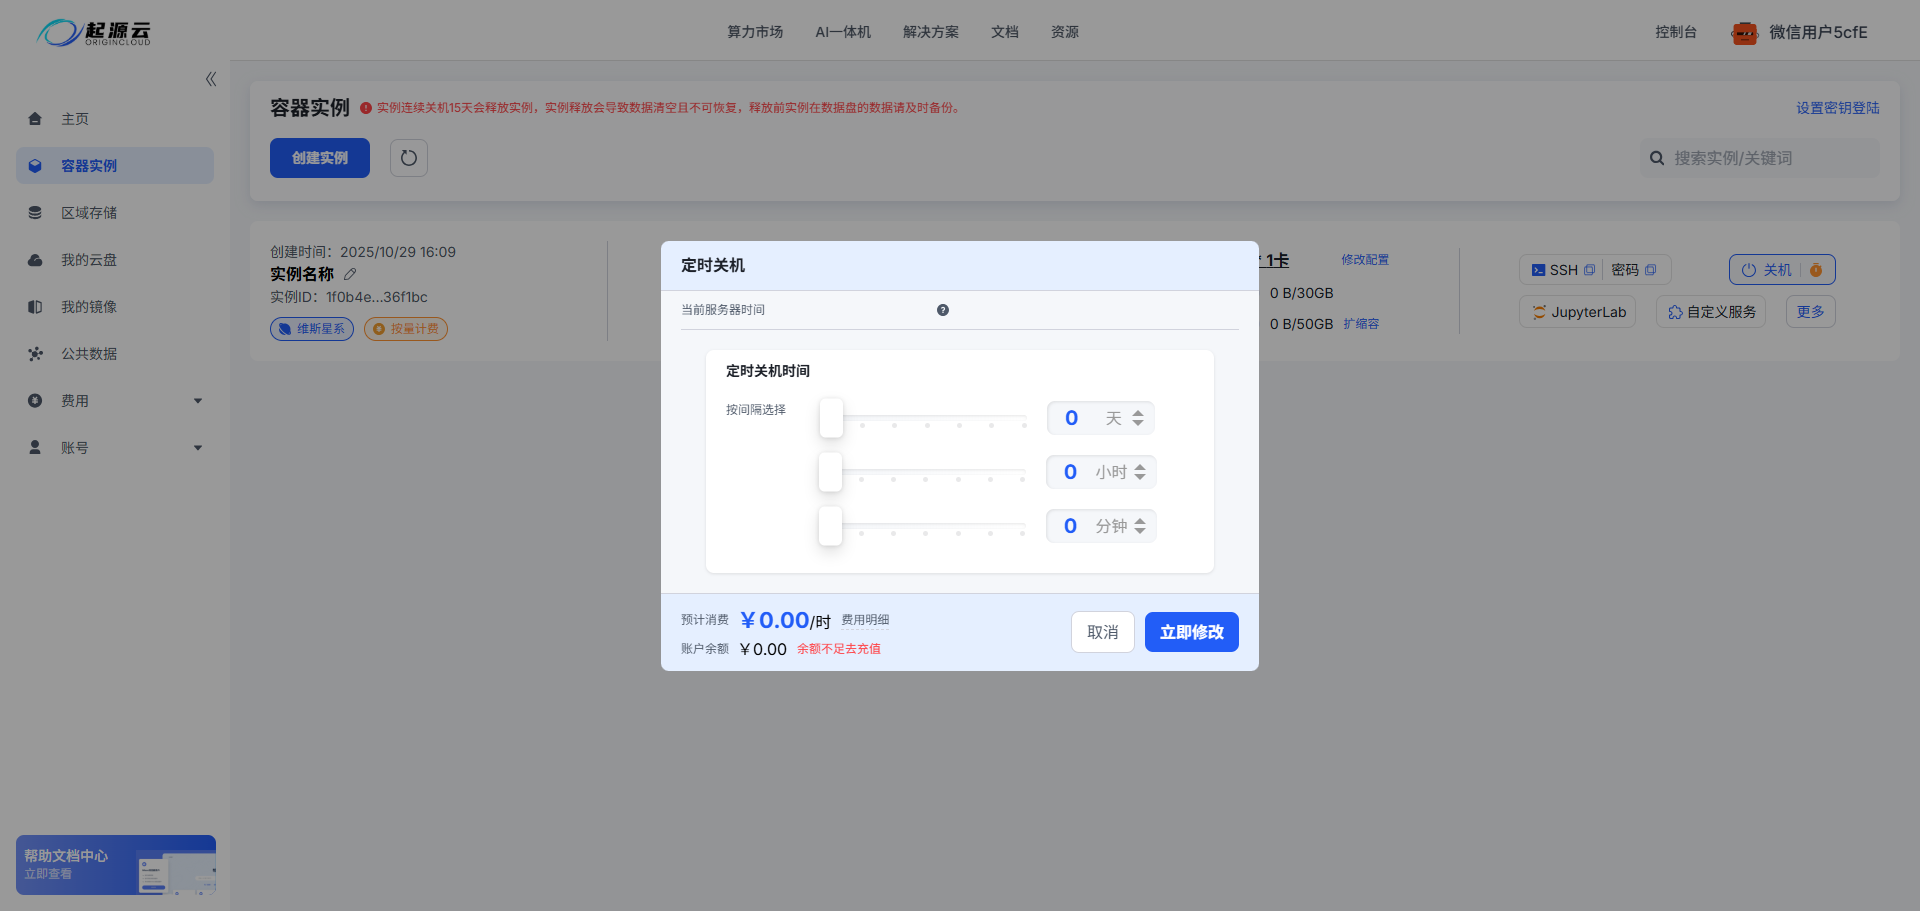Click the JupyterLab logo icon
The width and height of the screenshot is (1920, 911).
click(1539, 312)
